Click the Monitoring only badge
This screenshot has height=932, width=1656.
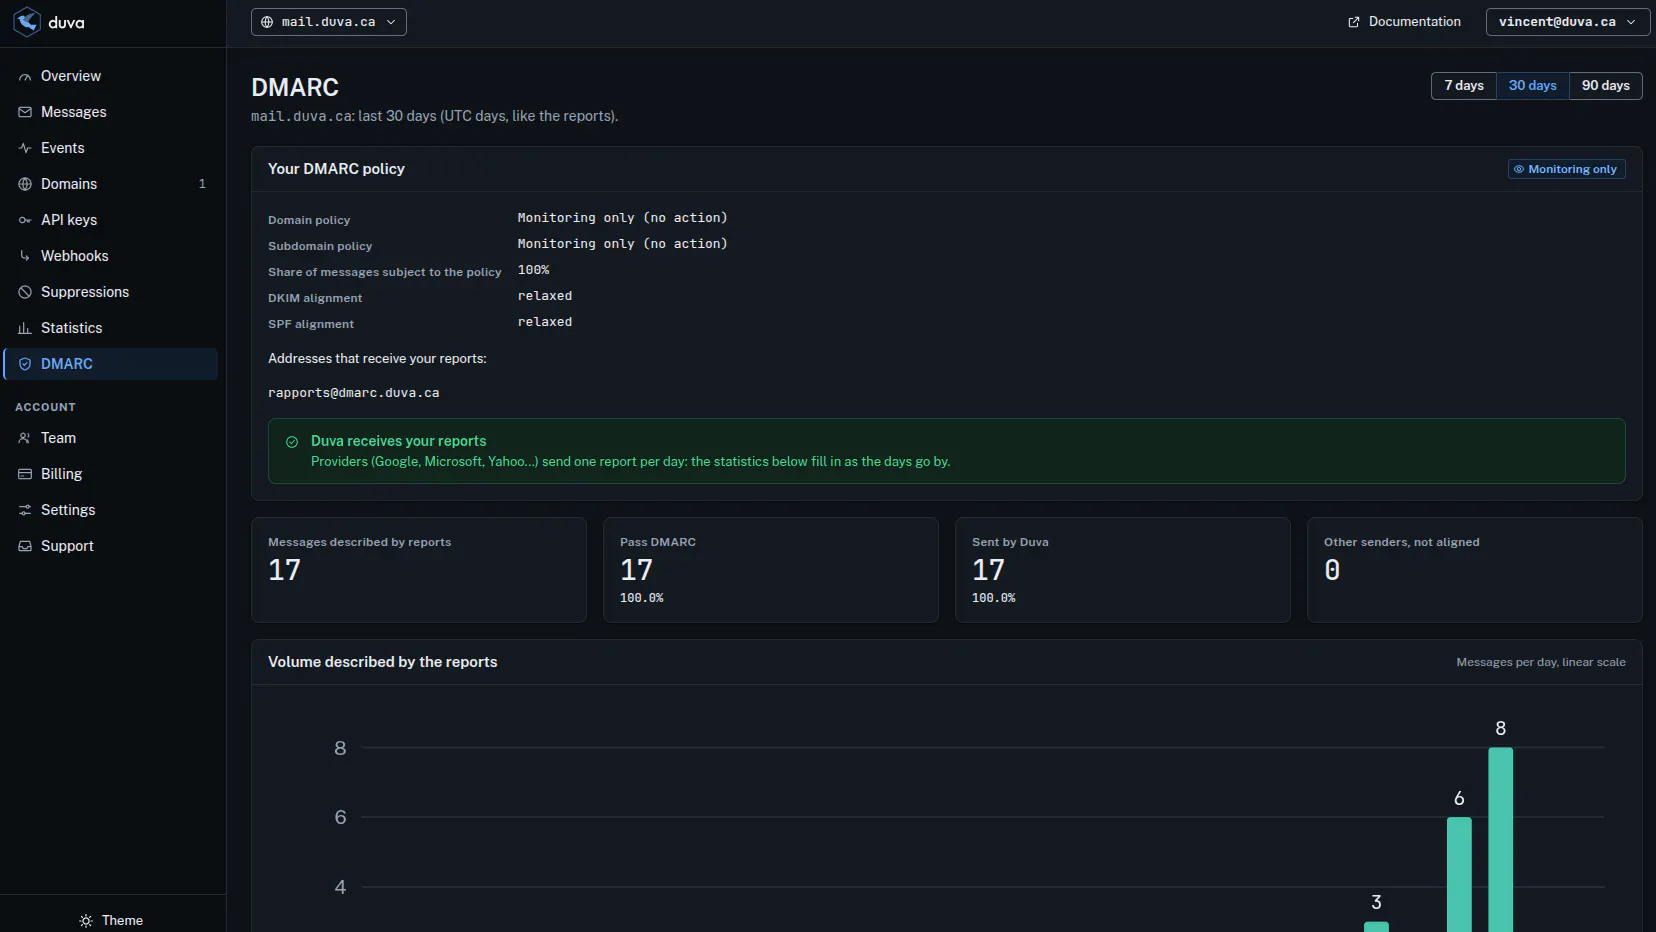pyautogui.click(x=1567, y=169)
